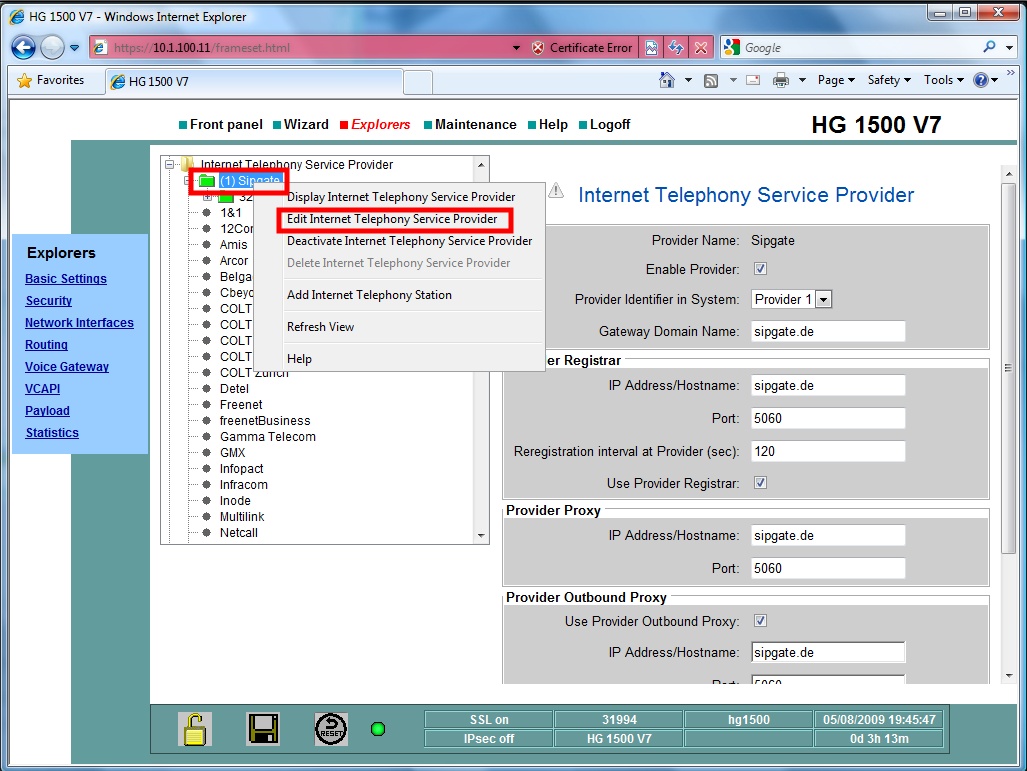Screen dimensions: 1027x771
Task: Uncheck the Enable Provider checkbox
Action: point(760,268)
